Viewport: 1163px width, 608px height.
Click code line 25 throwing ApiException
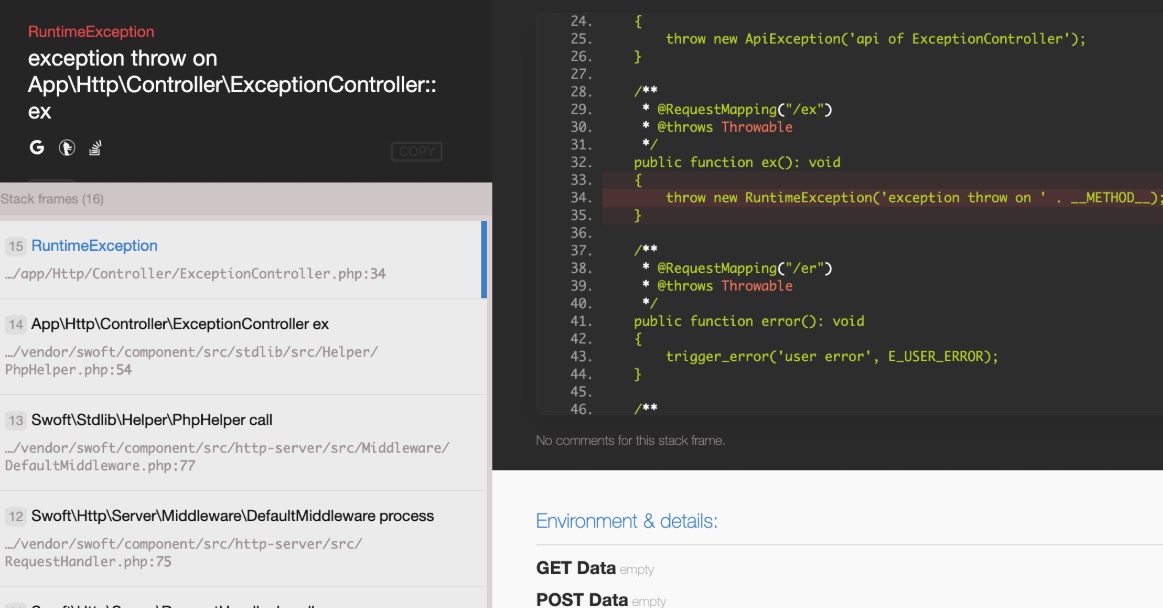click(x=875, y=39)
